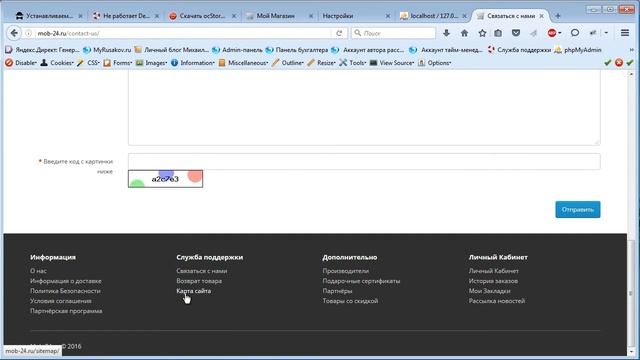The image size is (640, 360).
Task: Click the site info icon in address bar
Action: [x=28, y=33]
